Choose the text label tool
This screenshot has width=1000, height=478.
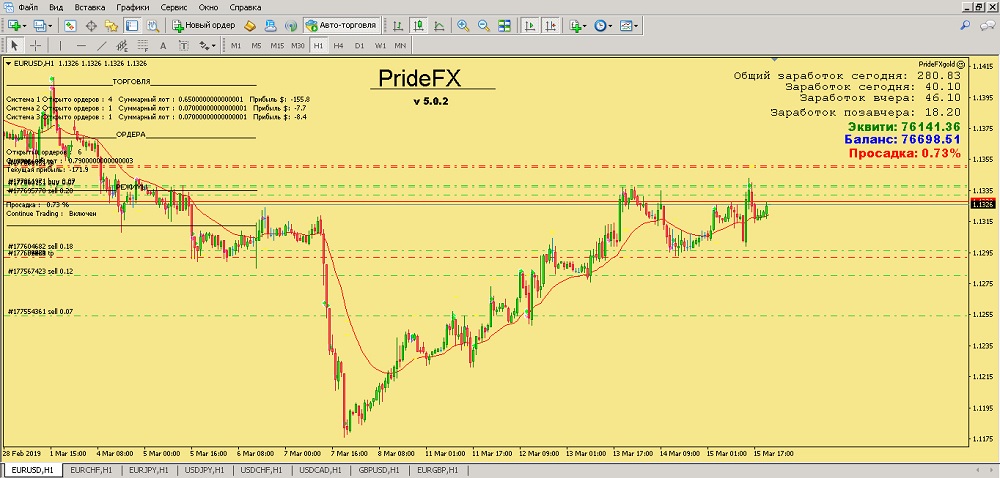tap(164, 45)
